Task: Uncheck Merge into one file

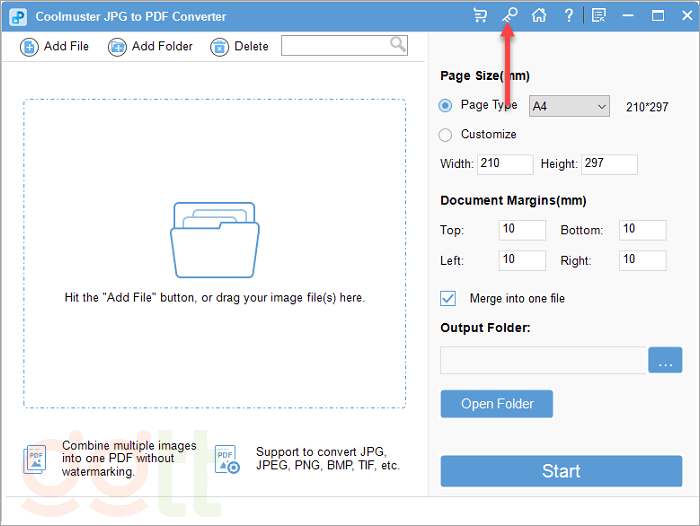Action: [448, 298]
